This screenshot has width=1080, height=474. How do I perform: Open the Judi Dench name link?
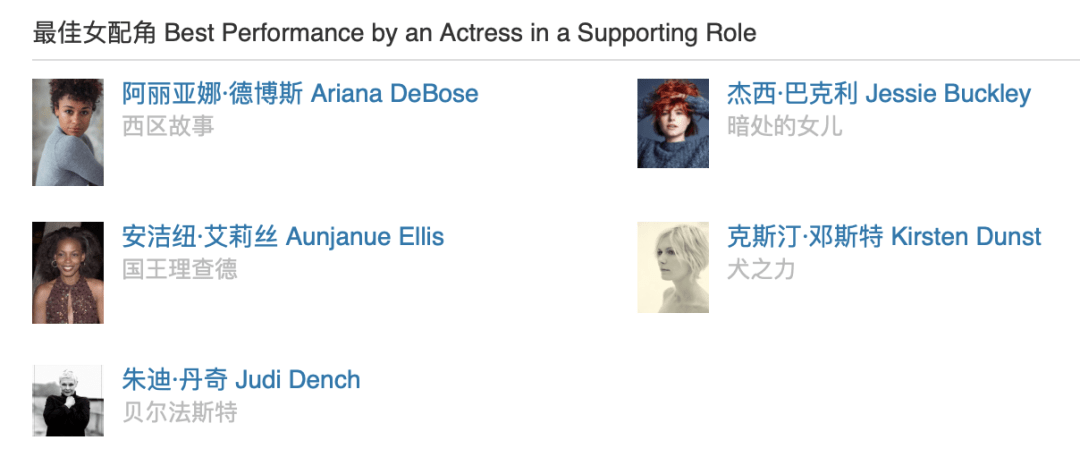click(x=297, y=380)
